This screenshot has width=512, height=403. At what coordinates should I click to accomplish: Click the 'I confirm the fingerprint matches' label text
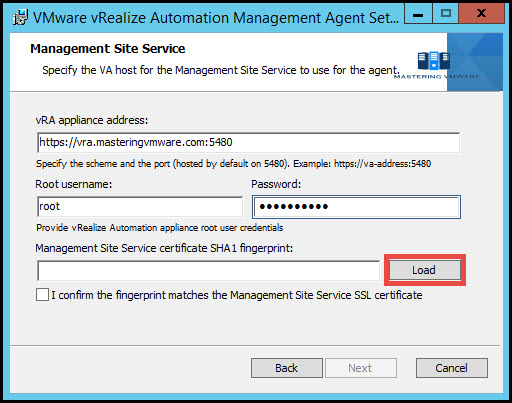(x=237, y=295)
